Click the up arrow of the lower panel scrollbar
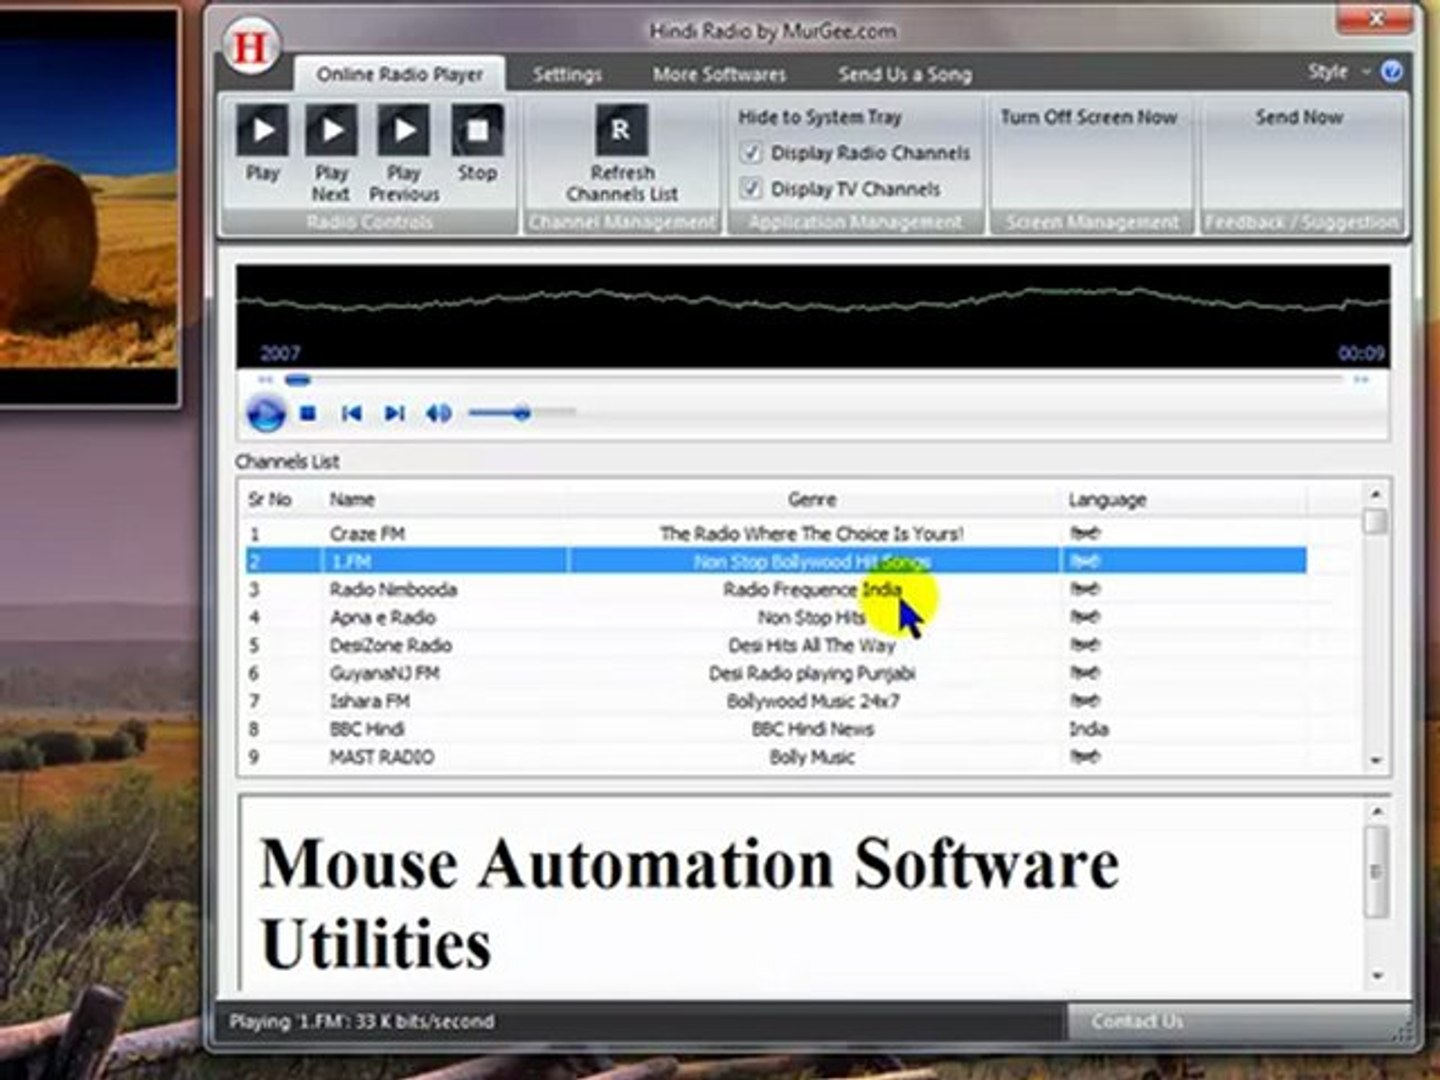The height and width of the screenshot is (1080, 1440). point(1377,811)
